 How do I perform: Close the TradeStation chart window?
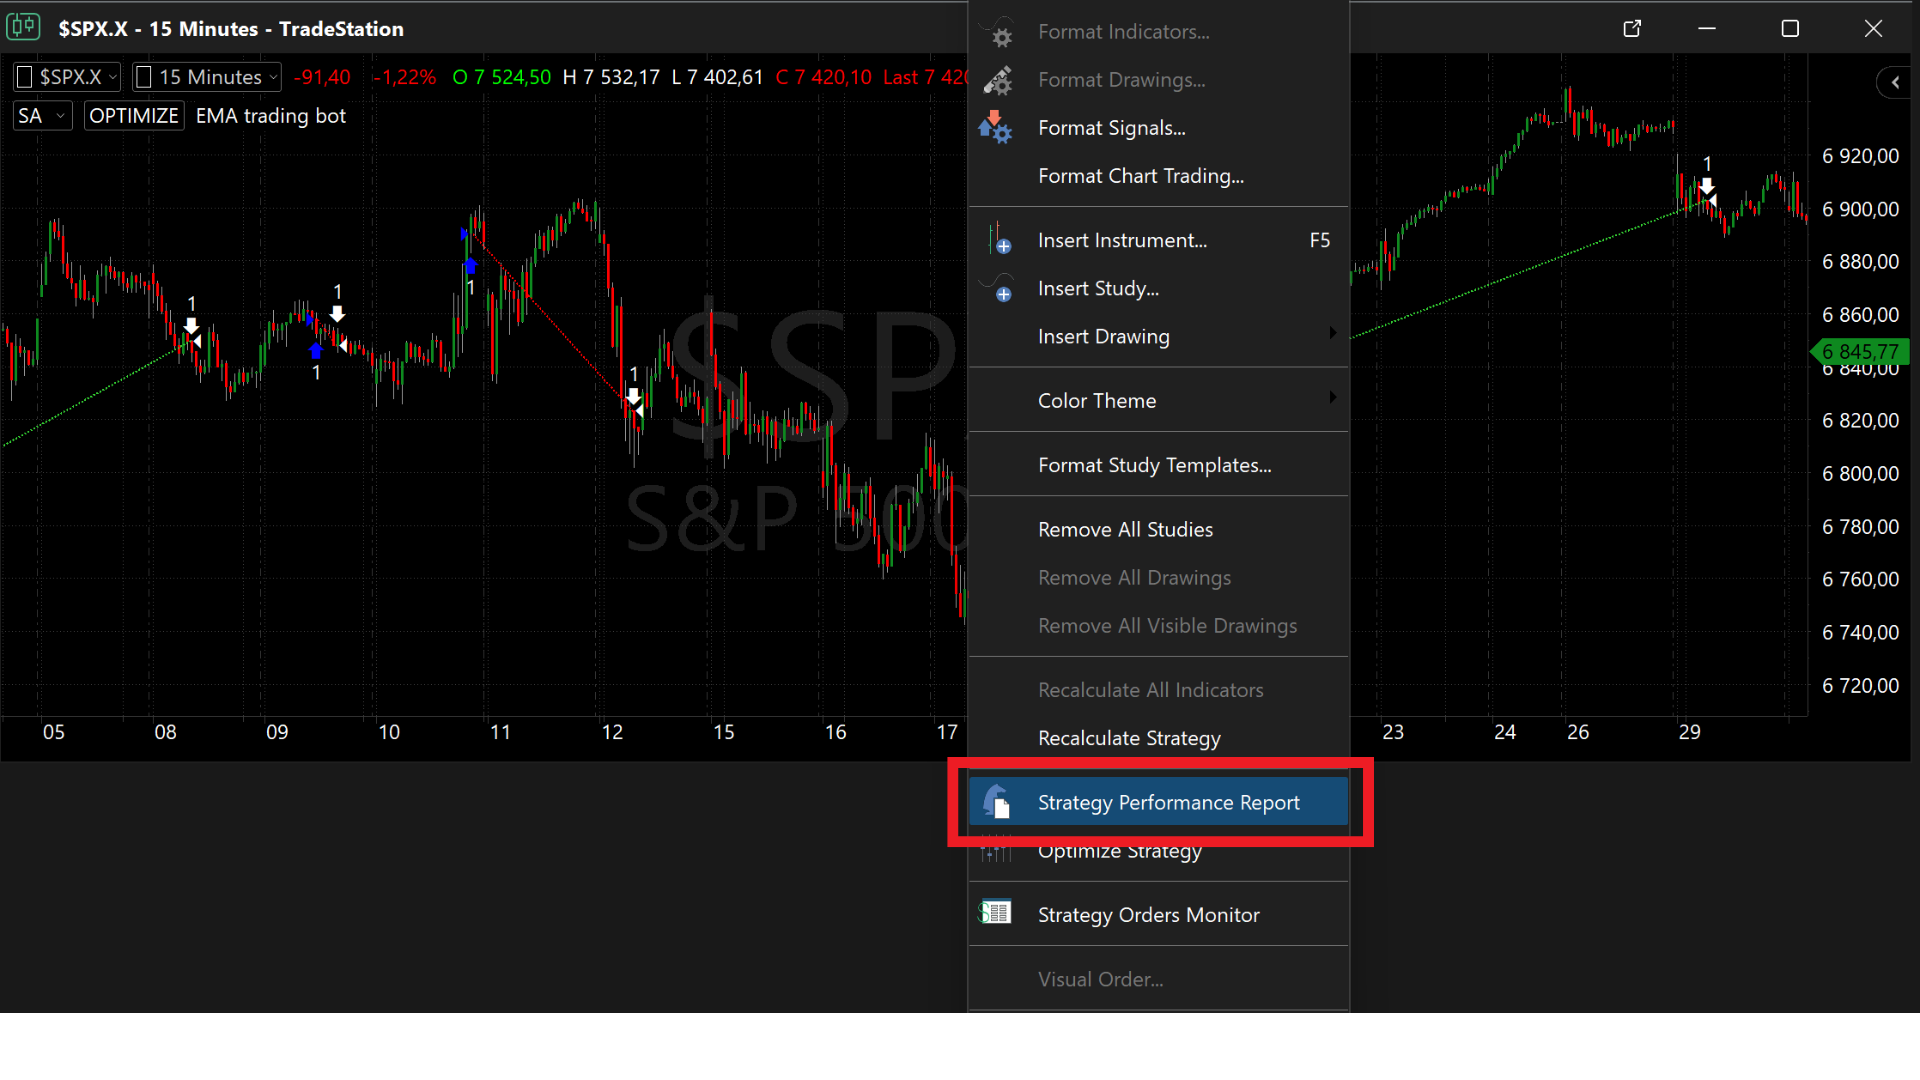1873,28
